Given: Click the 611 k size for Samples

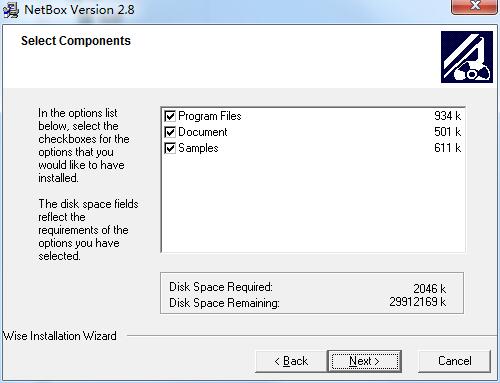Looking at the screenshot, I should (x=447, y=148).
